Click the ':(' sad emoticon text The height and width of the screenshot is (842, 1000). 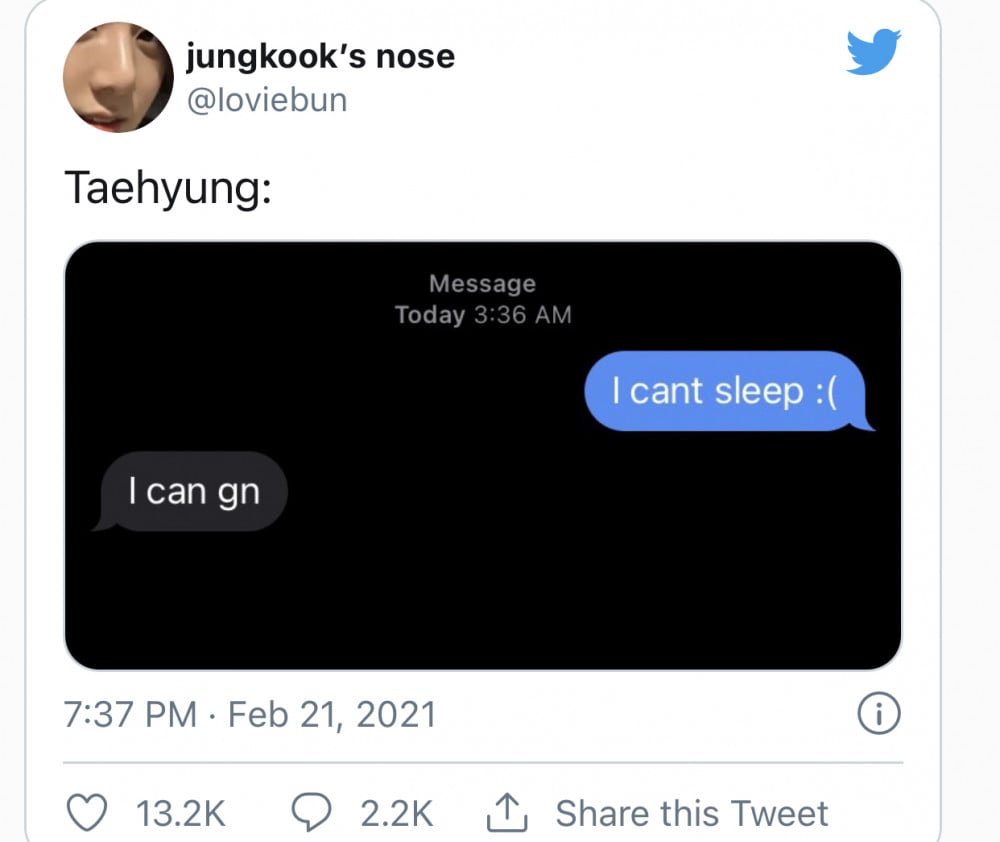826,391
